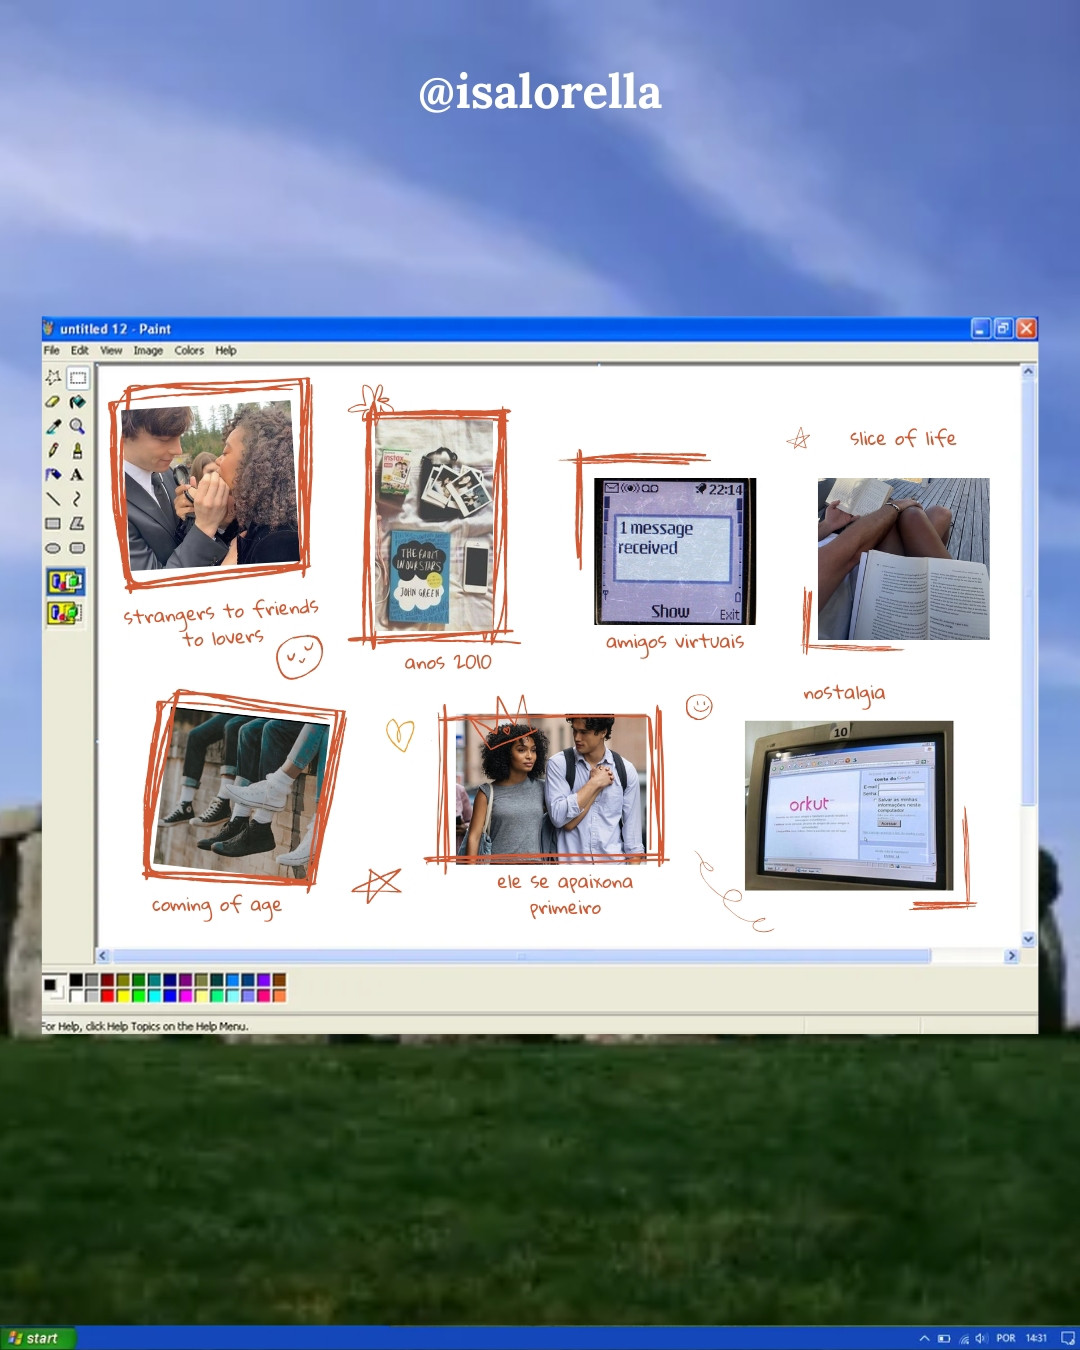The height and width of the screenshot is (1350, 1080).
Task: Click the '1 message received' phone image
Action: click(x=675, y=551)
